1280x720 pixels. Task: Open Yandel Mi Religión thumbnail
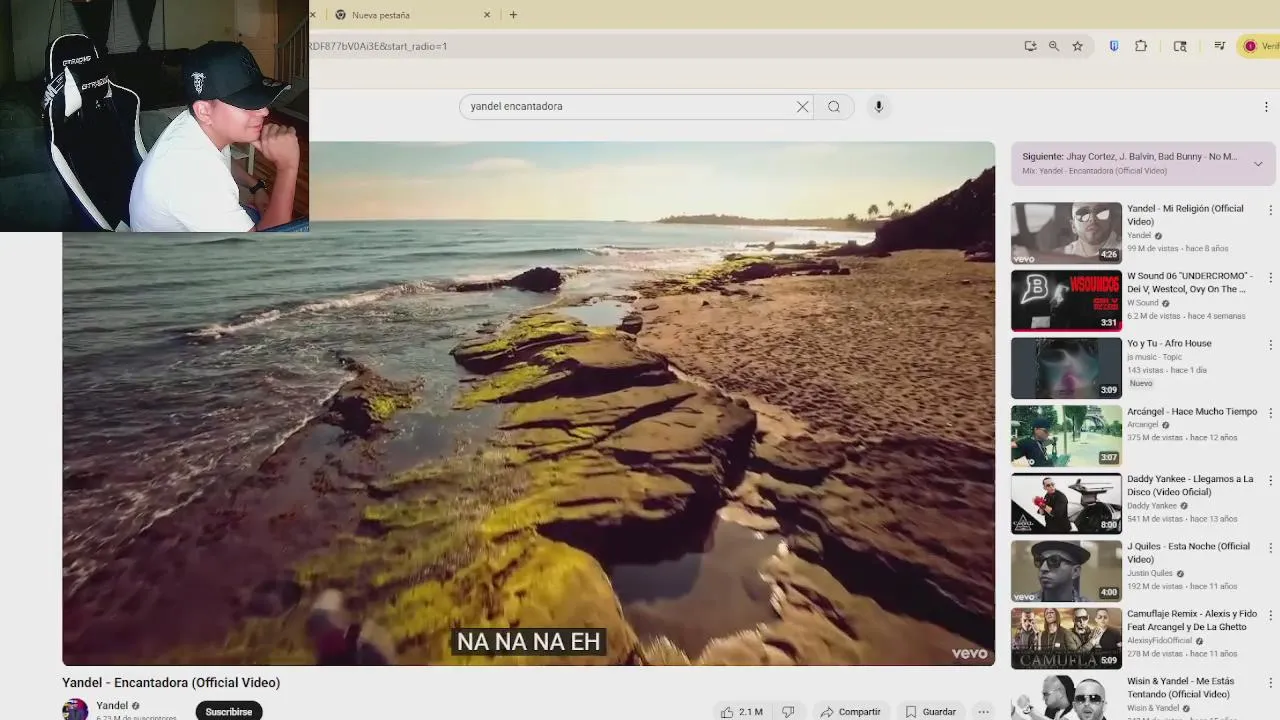[x=1066, y=233]
